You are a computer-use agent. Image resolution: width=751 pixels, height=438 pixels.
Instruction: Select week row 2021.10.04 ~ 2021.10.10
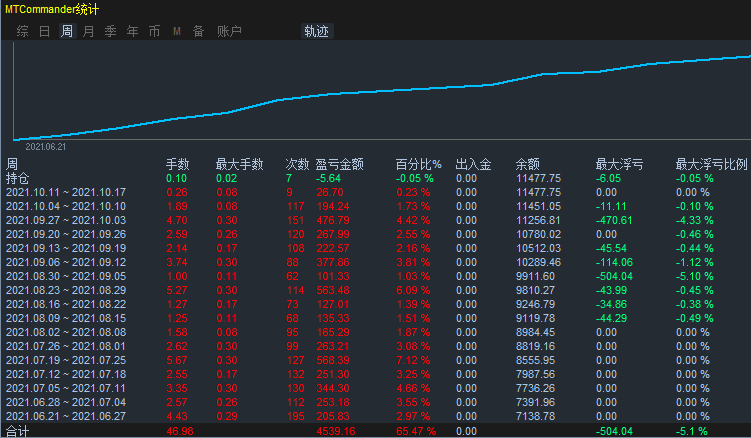click(376, 206)
